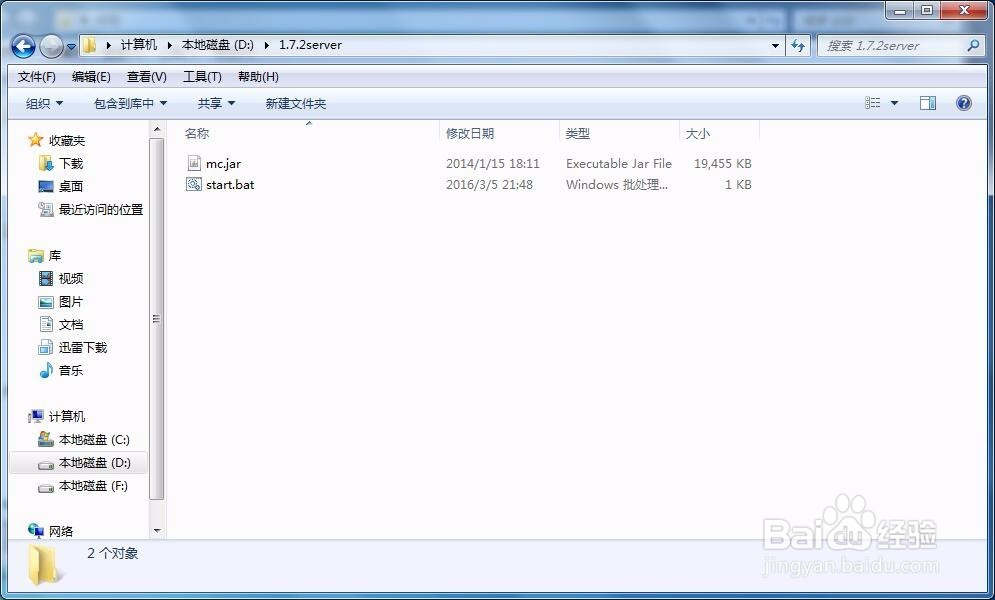Click navigation pane scrollbar up arrow
The width and height of the screenshot is (995, 600).
pyautogui.click(x=157, y=130)
